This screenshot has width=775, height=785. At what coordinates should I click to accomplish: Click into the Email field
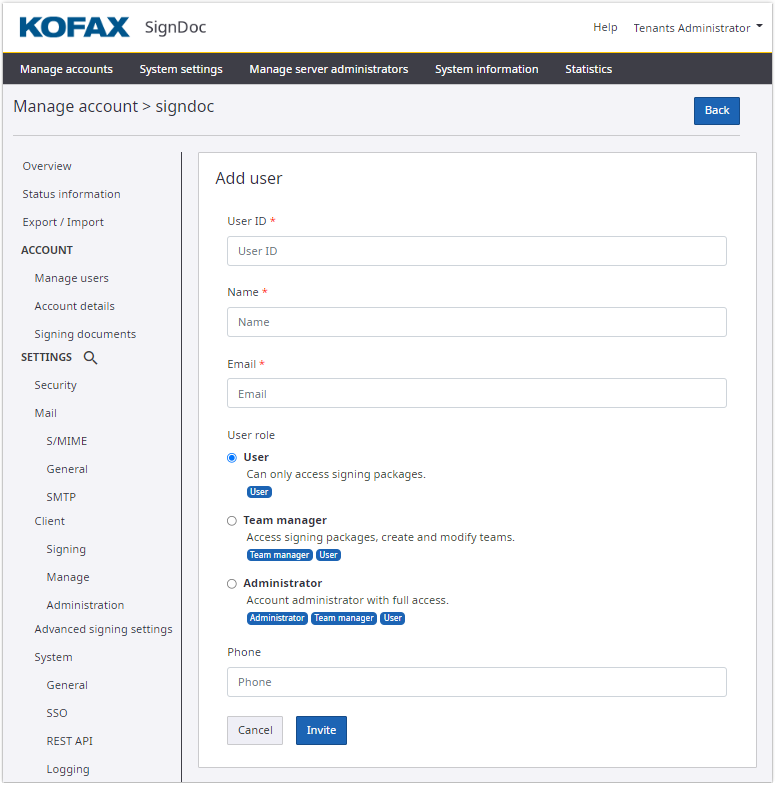pyautogui.click(x=476, y=394)
